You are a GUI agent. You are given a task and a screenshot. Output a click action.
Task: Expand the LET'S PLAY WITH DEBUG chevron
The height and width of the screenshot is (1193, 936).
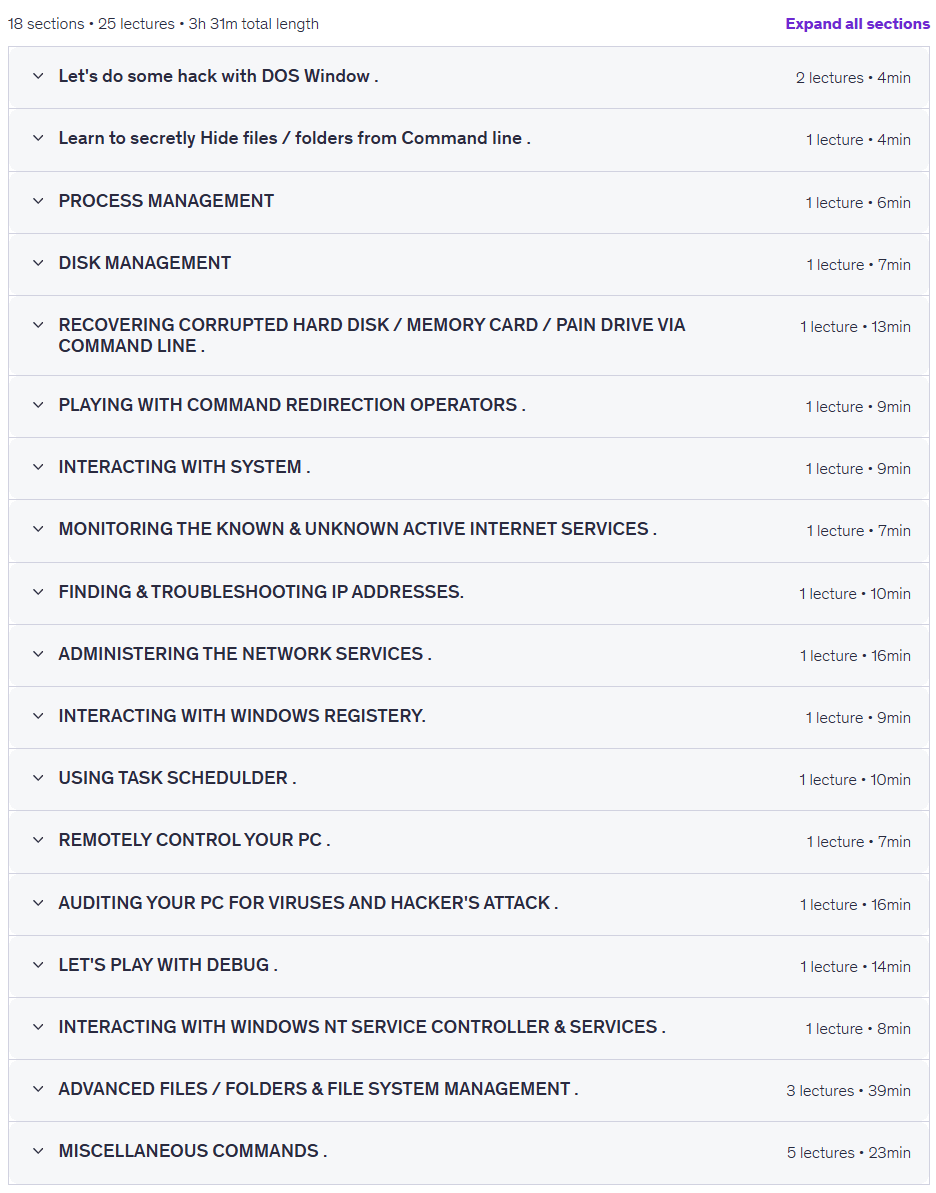(38, 965)
